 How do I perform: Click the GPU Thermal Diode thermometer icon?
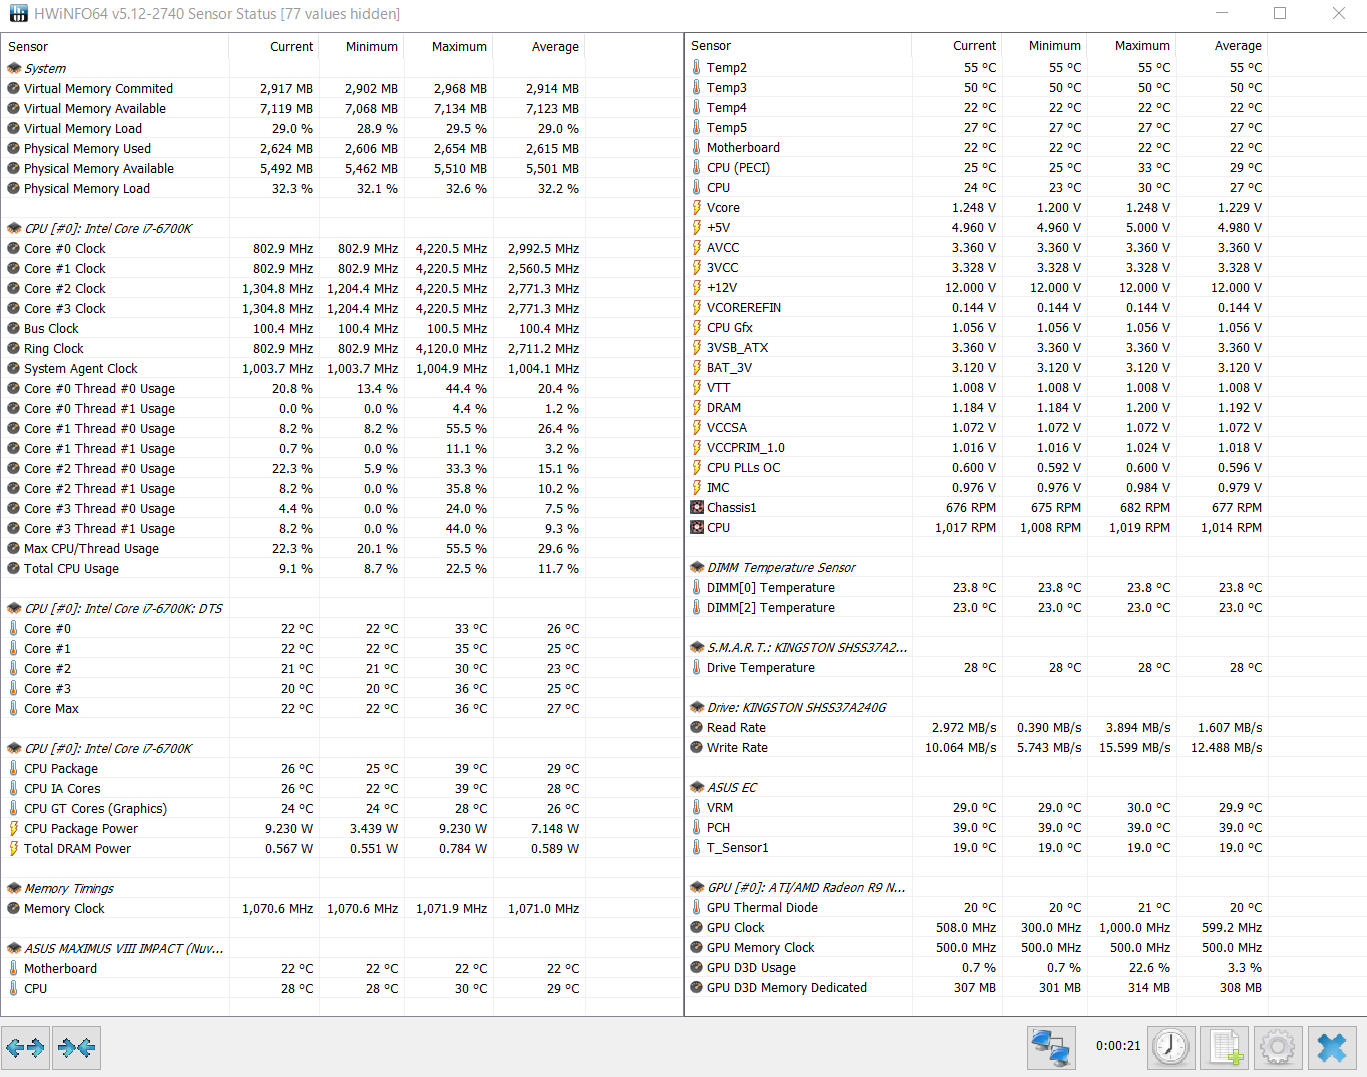(697, 907)
